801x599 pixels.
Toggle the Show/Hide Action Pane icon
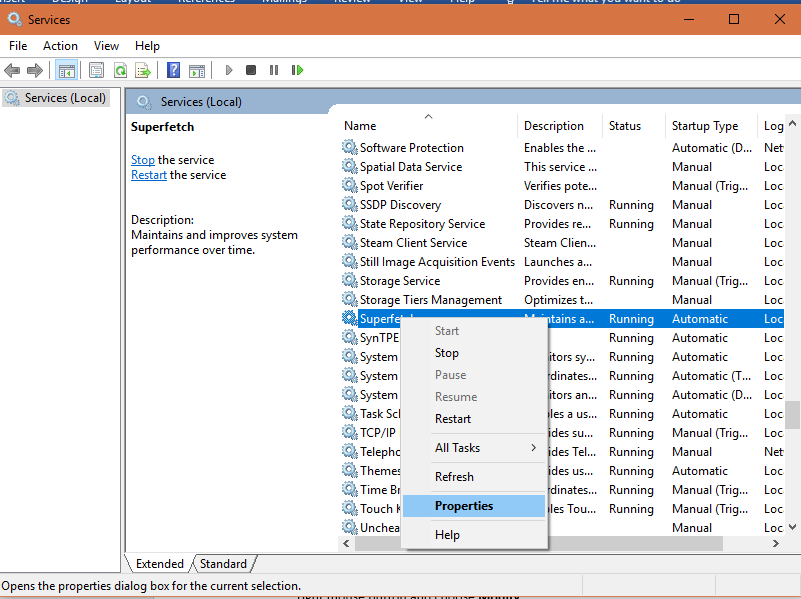point(197,70)
